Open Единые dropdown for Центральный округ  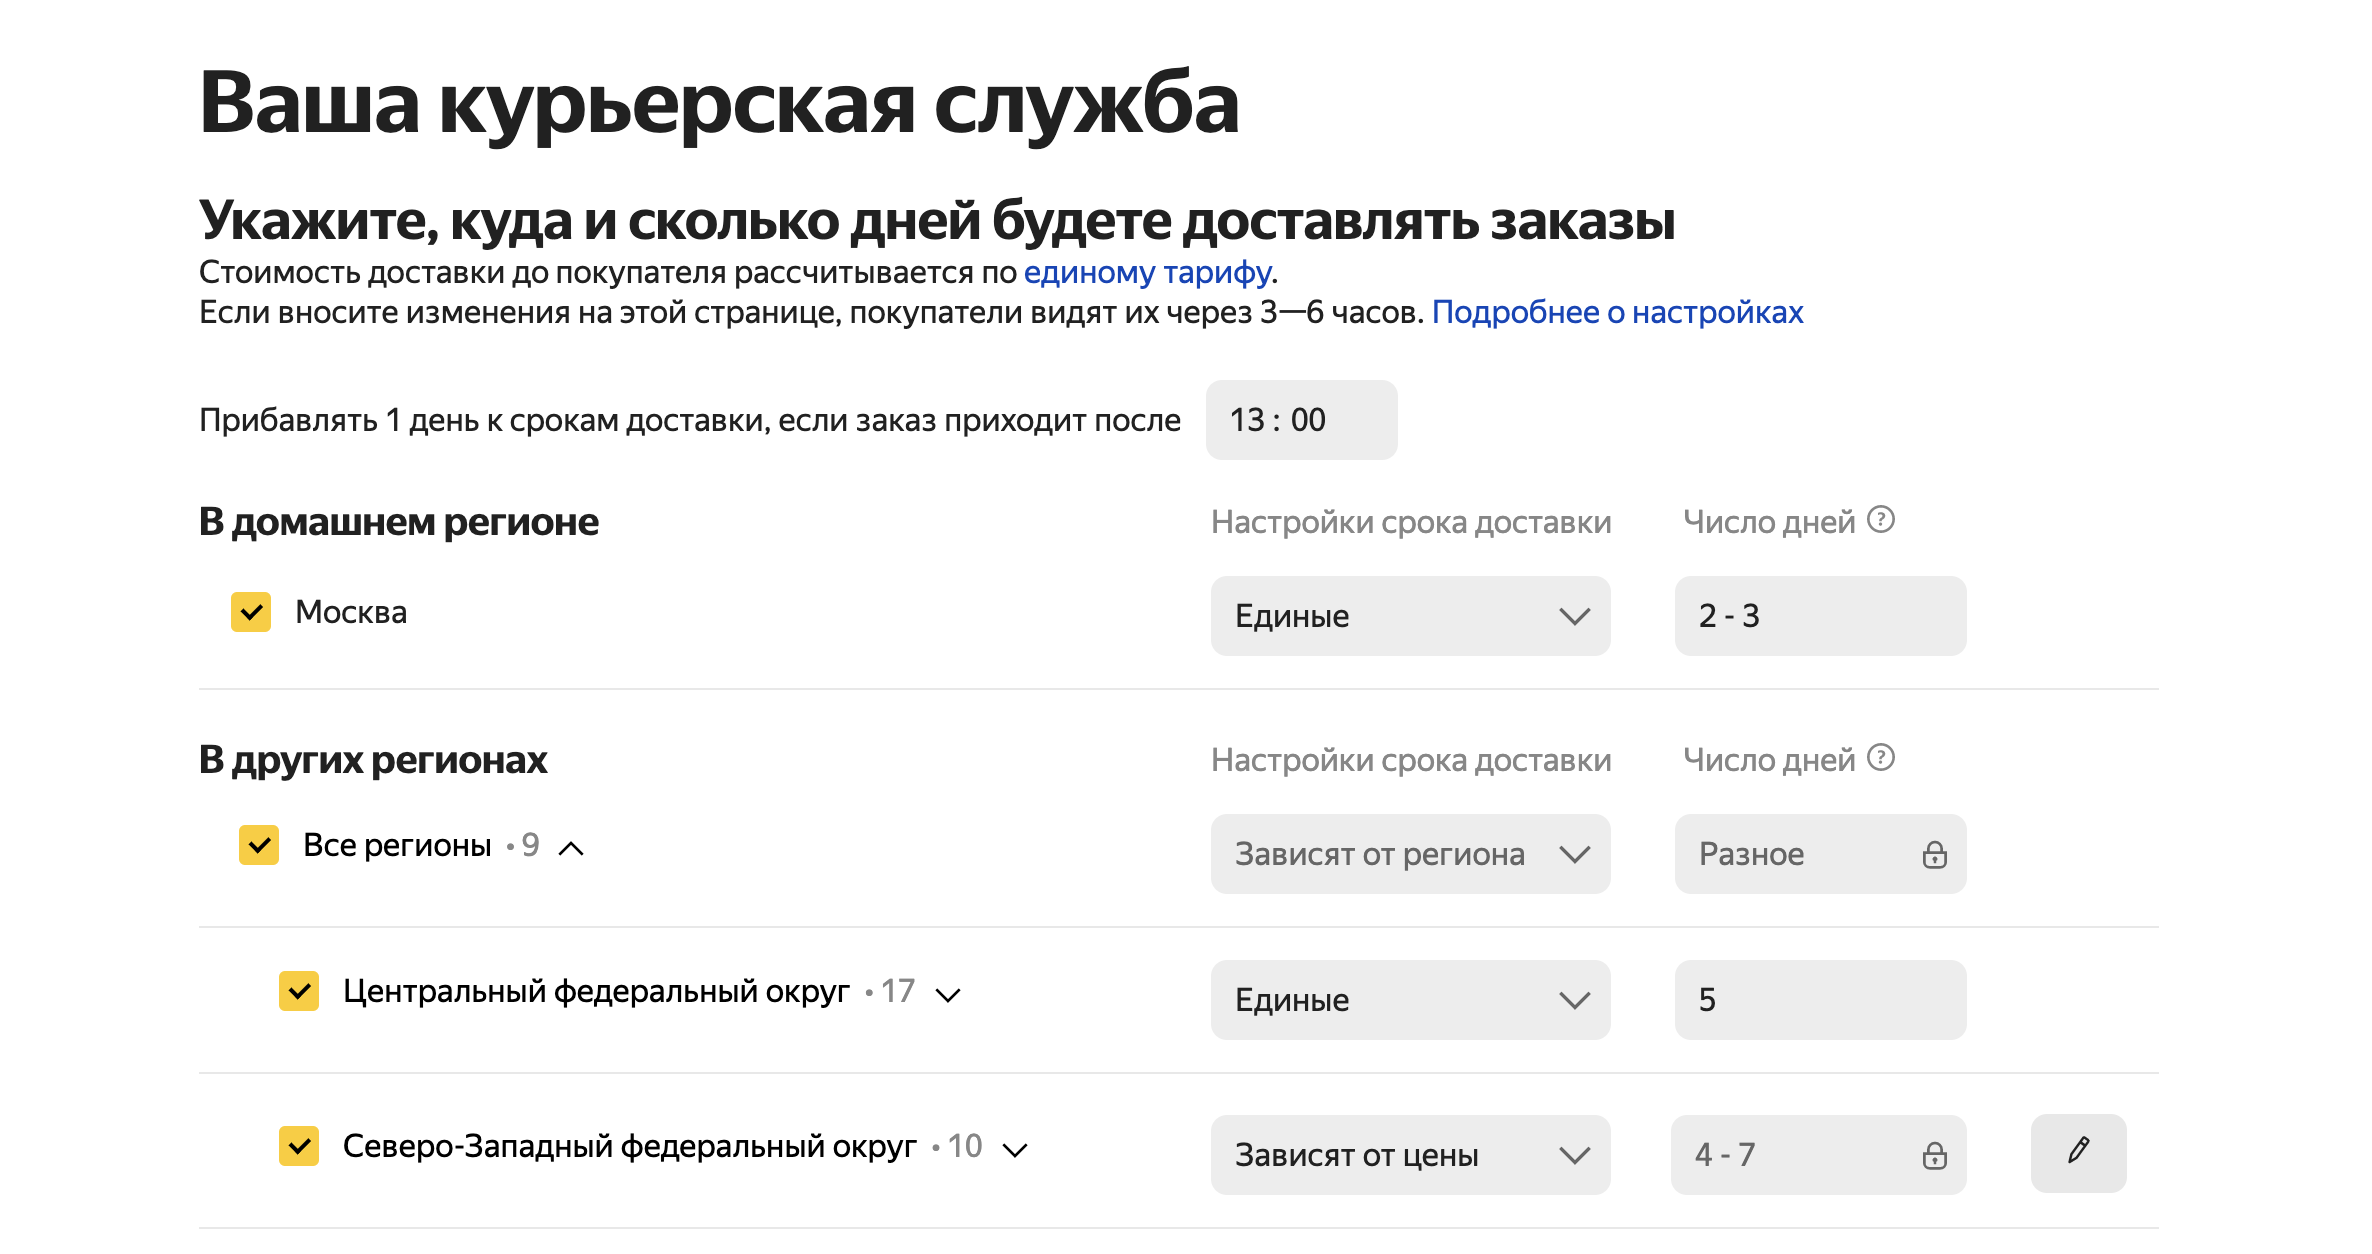pyautogui.click(x=1410, y=1000)
